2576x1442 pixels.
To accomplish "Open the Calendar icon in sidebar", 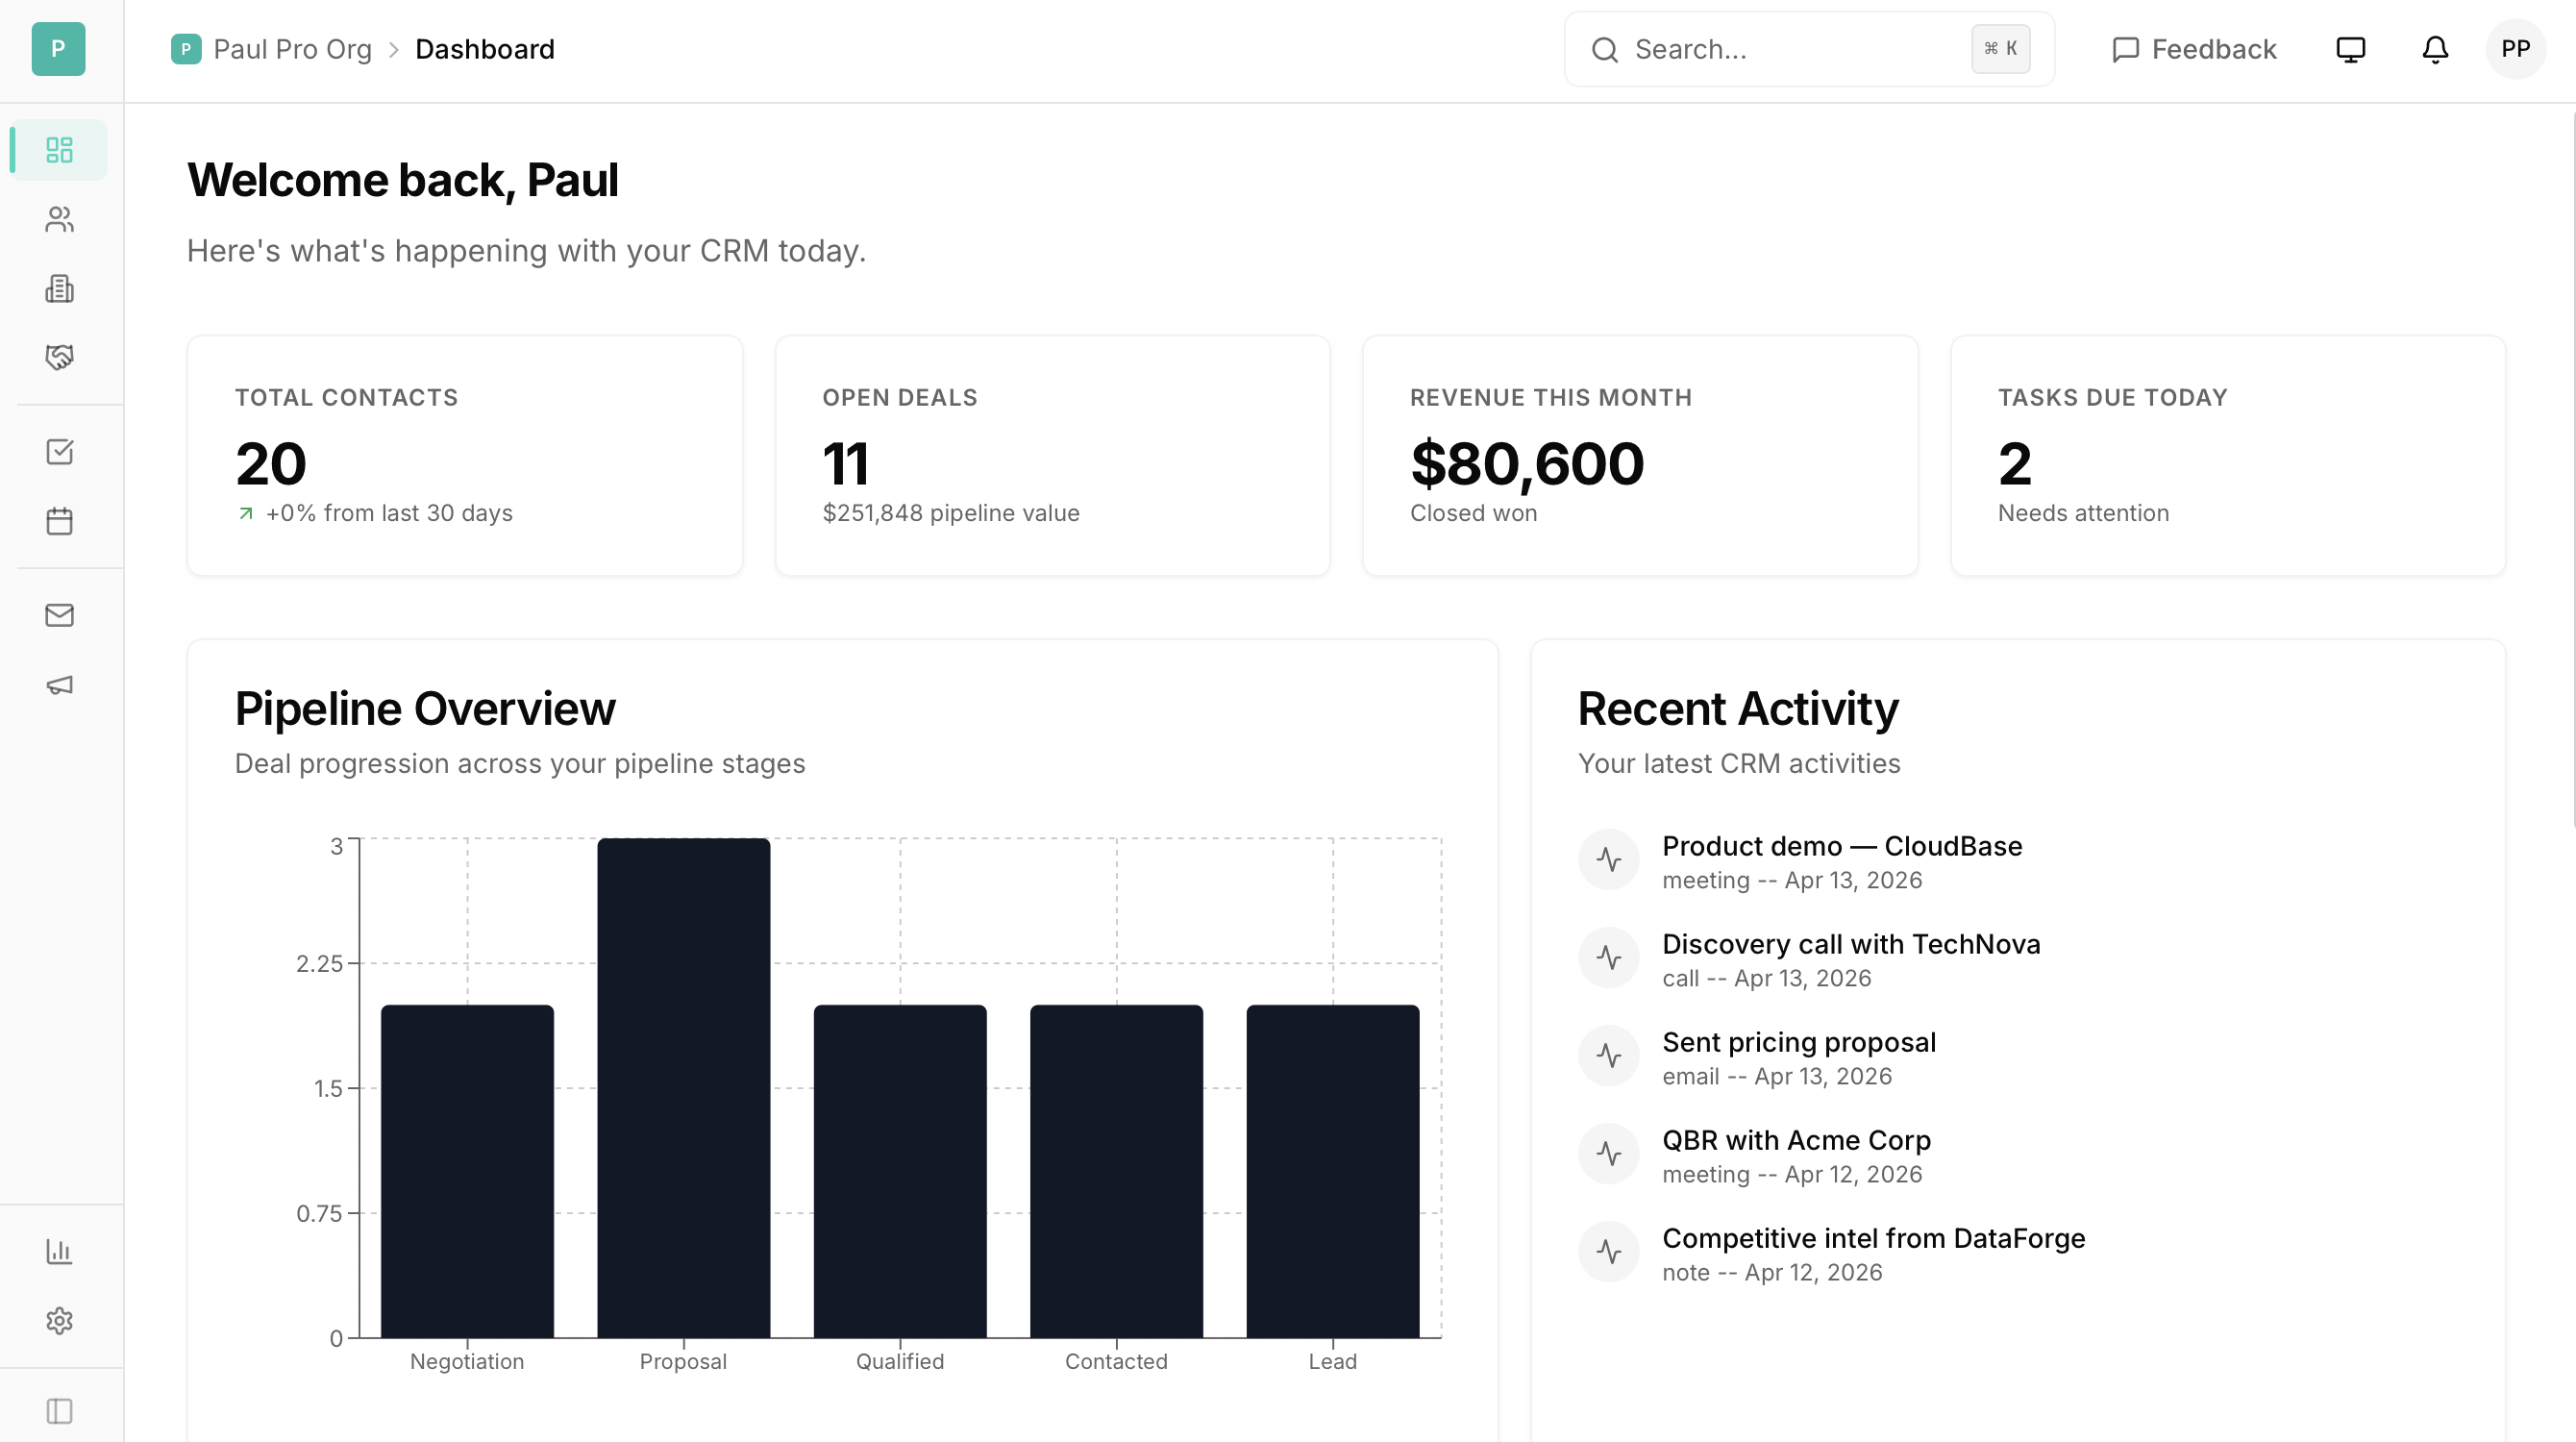I will pos(59,521).
